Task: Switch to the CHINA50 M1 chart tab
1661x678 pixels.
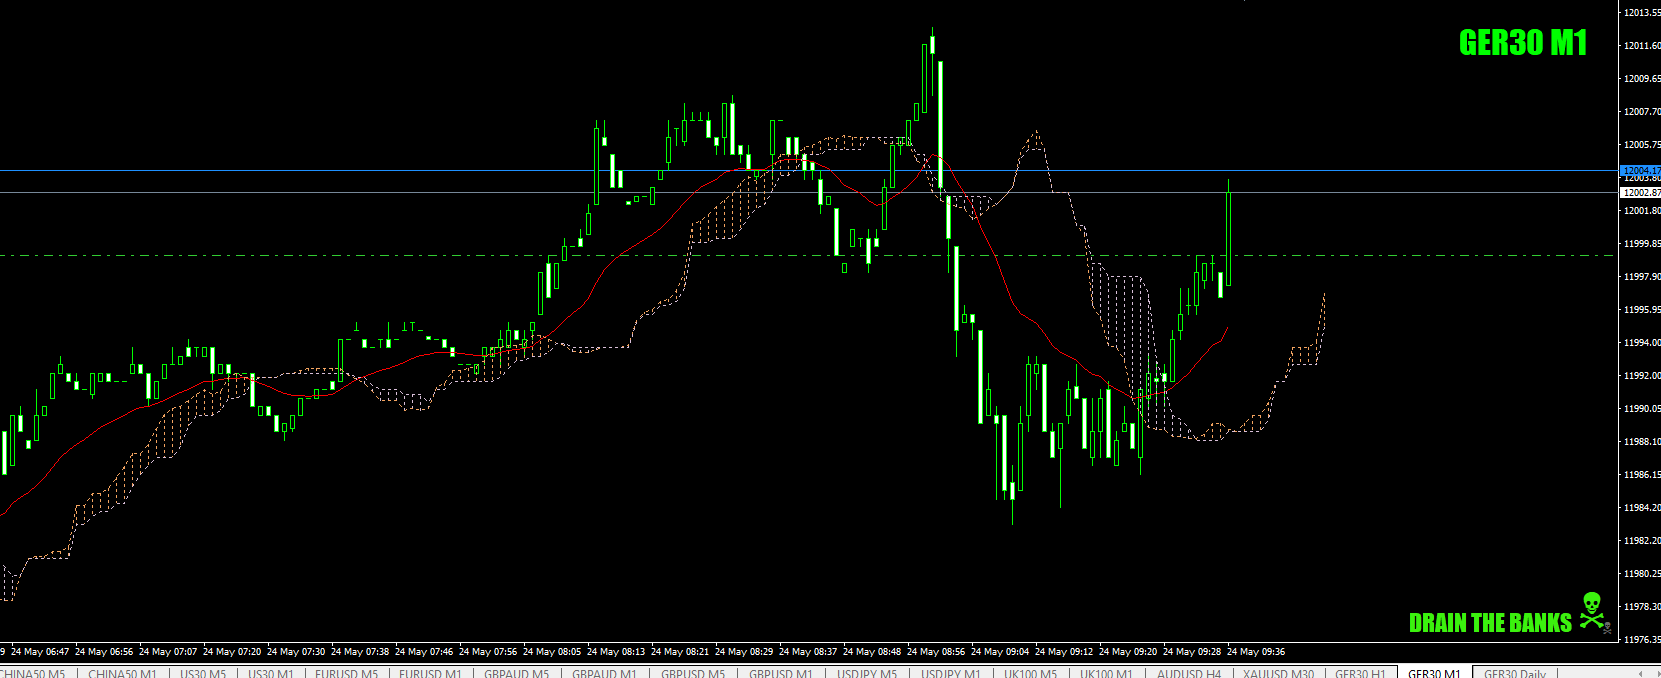Action: (122, 673)
